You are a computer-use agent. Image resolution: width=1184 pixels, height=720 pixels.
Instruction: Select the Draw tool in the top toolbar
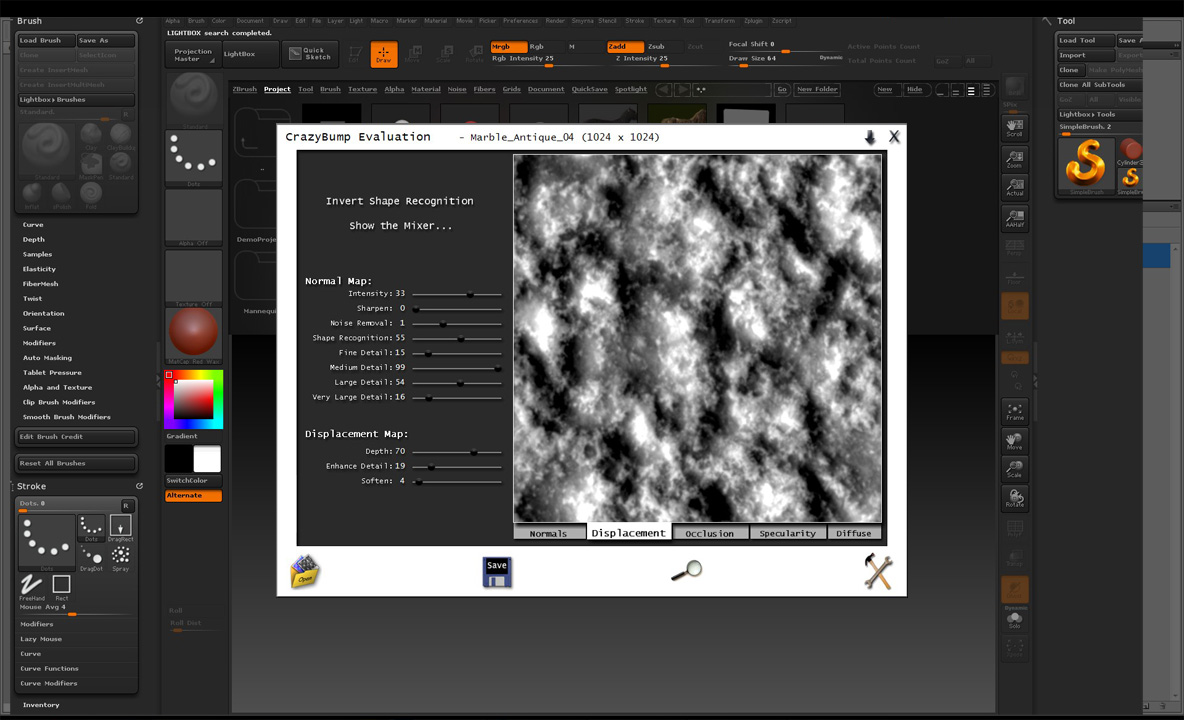[x=384, y=54]
